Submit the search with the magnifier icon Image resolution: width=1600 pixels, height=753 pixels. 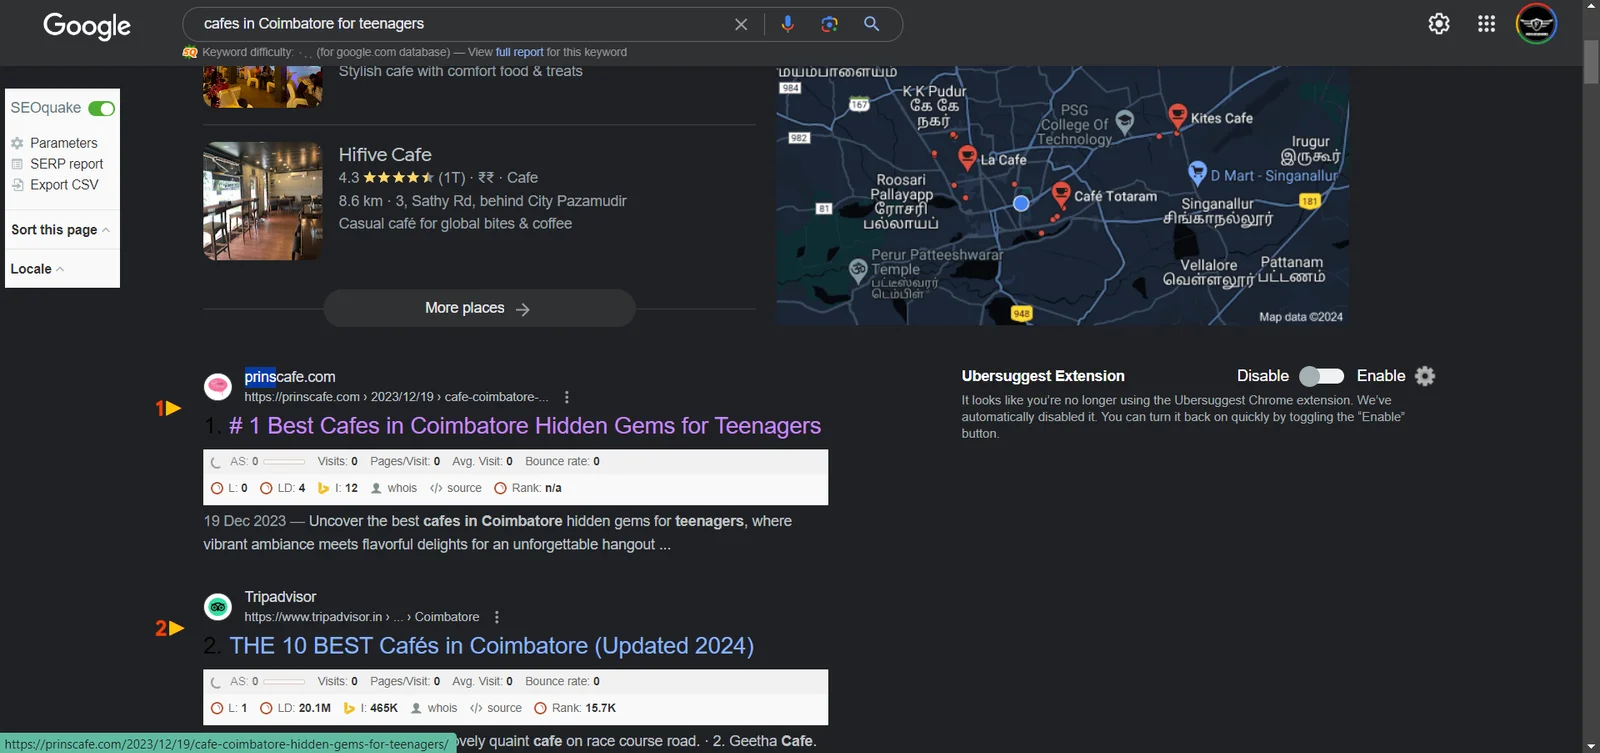point(872,24)
